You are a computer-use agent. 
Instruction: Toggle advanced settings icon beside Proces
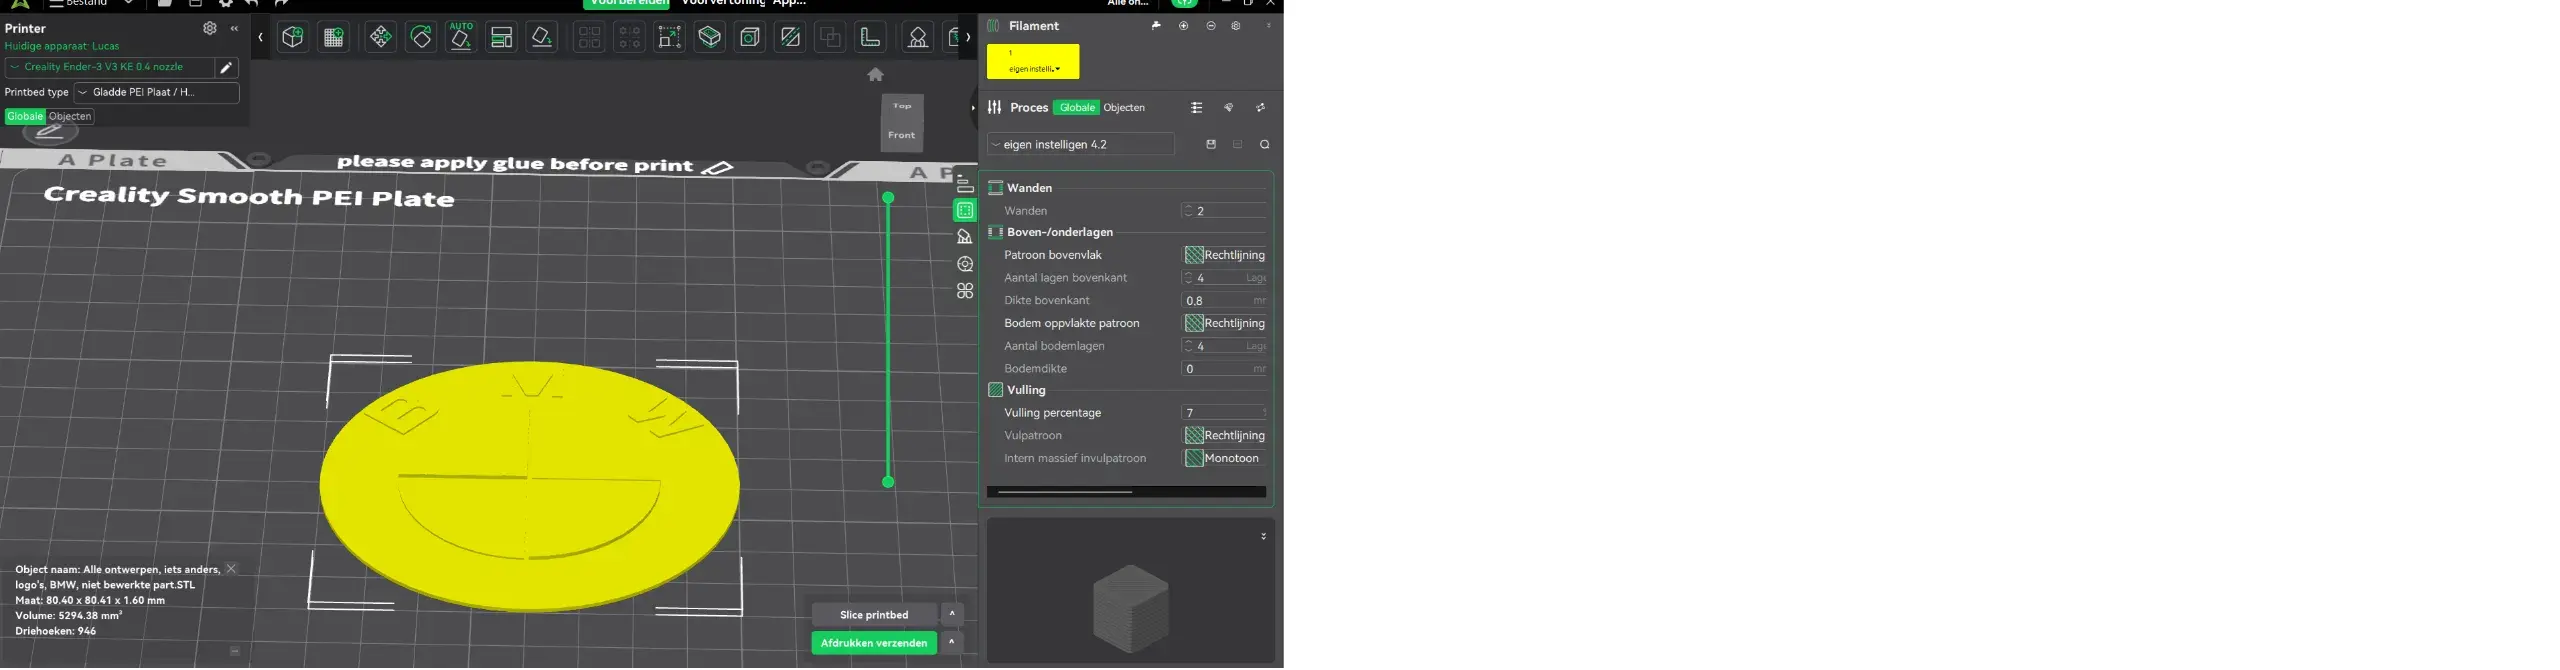tap(1196, 108)
